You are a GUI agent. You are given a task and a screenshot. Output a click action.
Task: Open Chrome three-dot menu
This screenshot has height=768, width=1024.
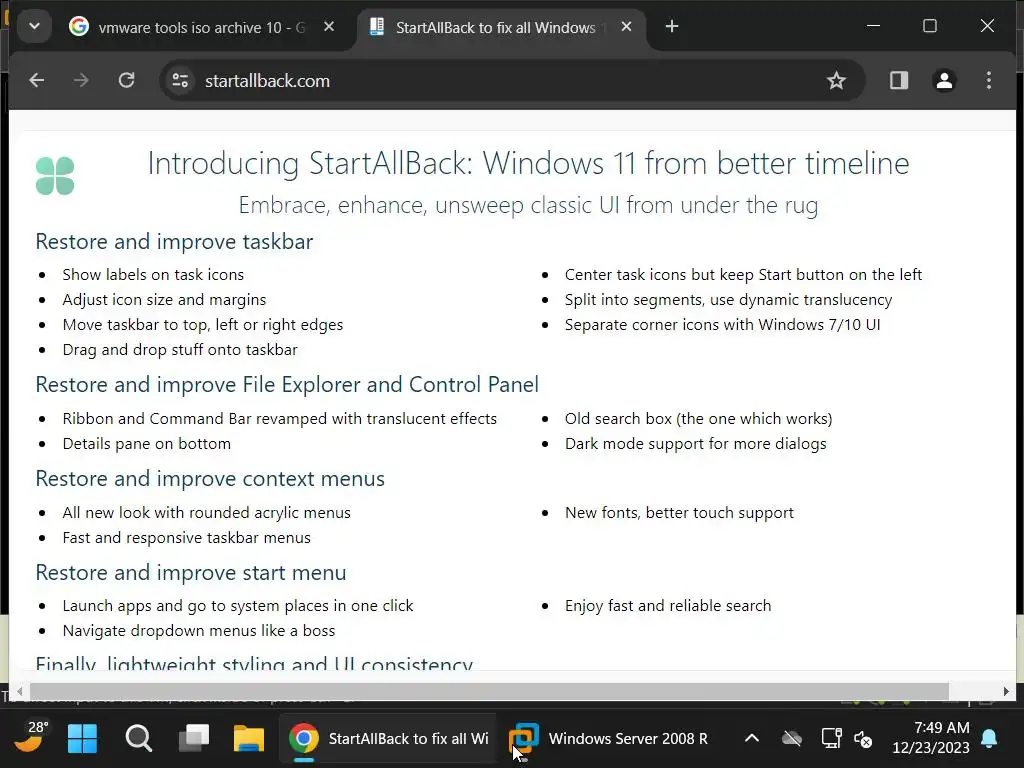tap(989, 80)
